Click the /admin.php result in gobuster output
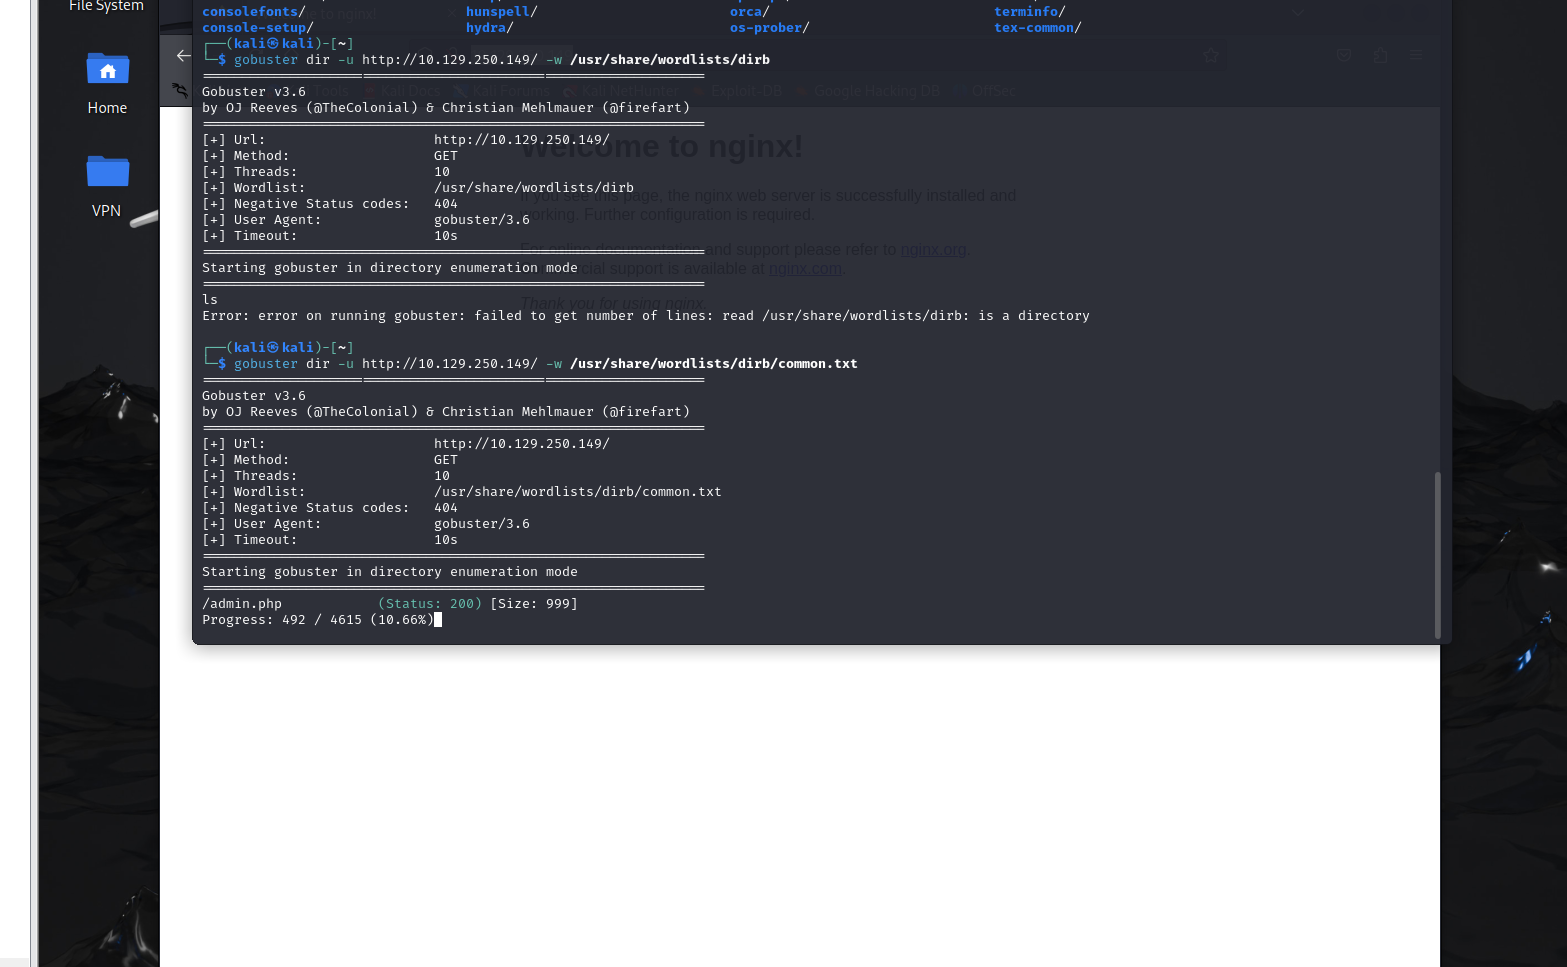Image resolution: width=1567 pixels, height=967 pixels. pyautogui.click(x=242, y=604)
